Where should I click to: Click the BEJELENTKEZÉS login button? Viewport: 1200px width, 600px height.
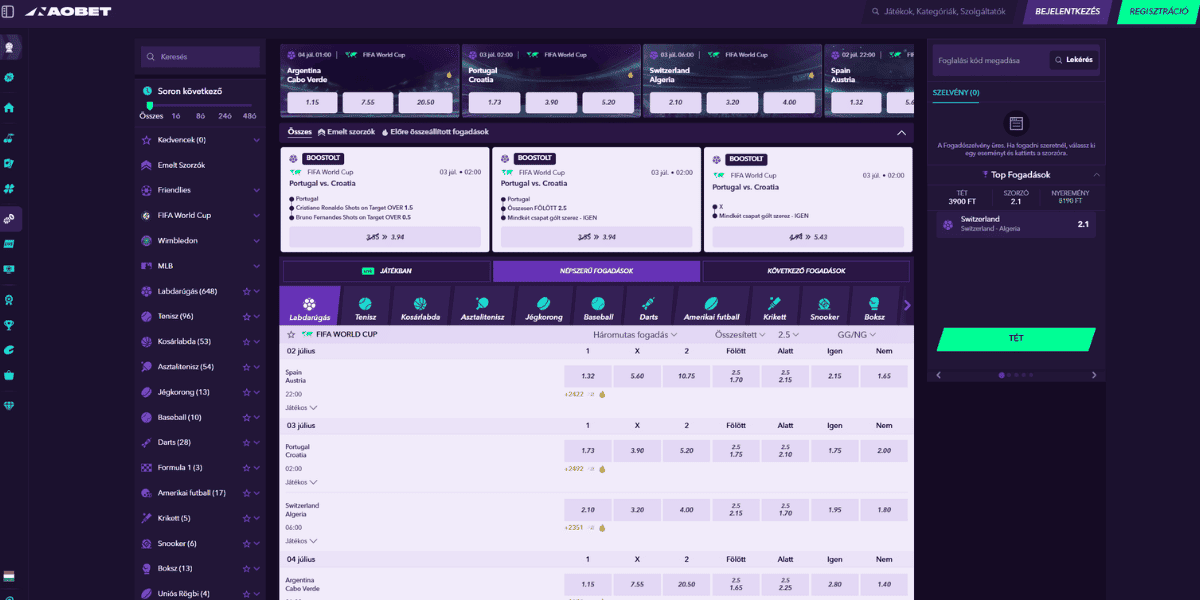(x=1067, y=12)
